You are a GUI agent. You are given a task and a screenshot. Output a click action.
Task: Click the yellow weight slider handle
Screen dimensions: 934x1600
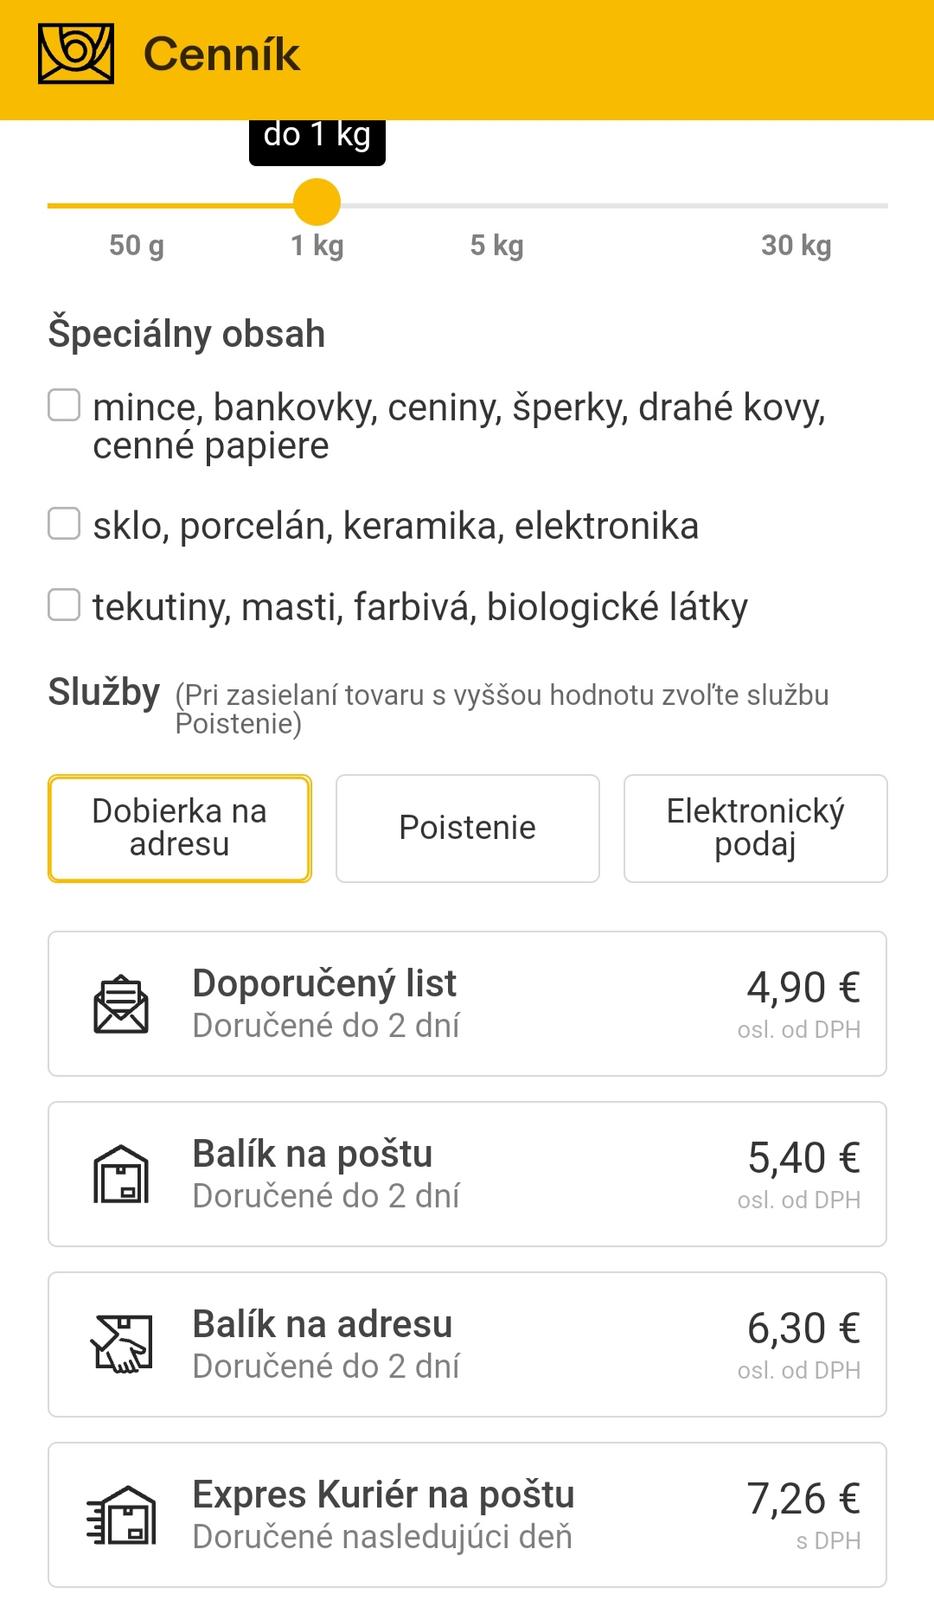pyautogui.click(x=317, y=203)
